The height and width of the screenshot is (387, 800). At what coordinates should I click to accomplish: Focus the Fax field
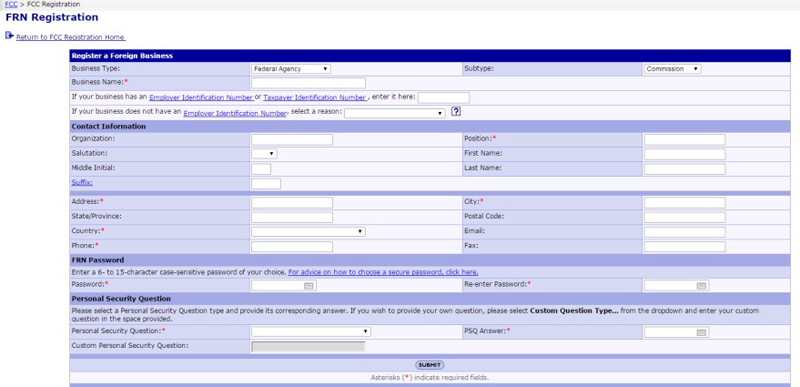[685, 246]
